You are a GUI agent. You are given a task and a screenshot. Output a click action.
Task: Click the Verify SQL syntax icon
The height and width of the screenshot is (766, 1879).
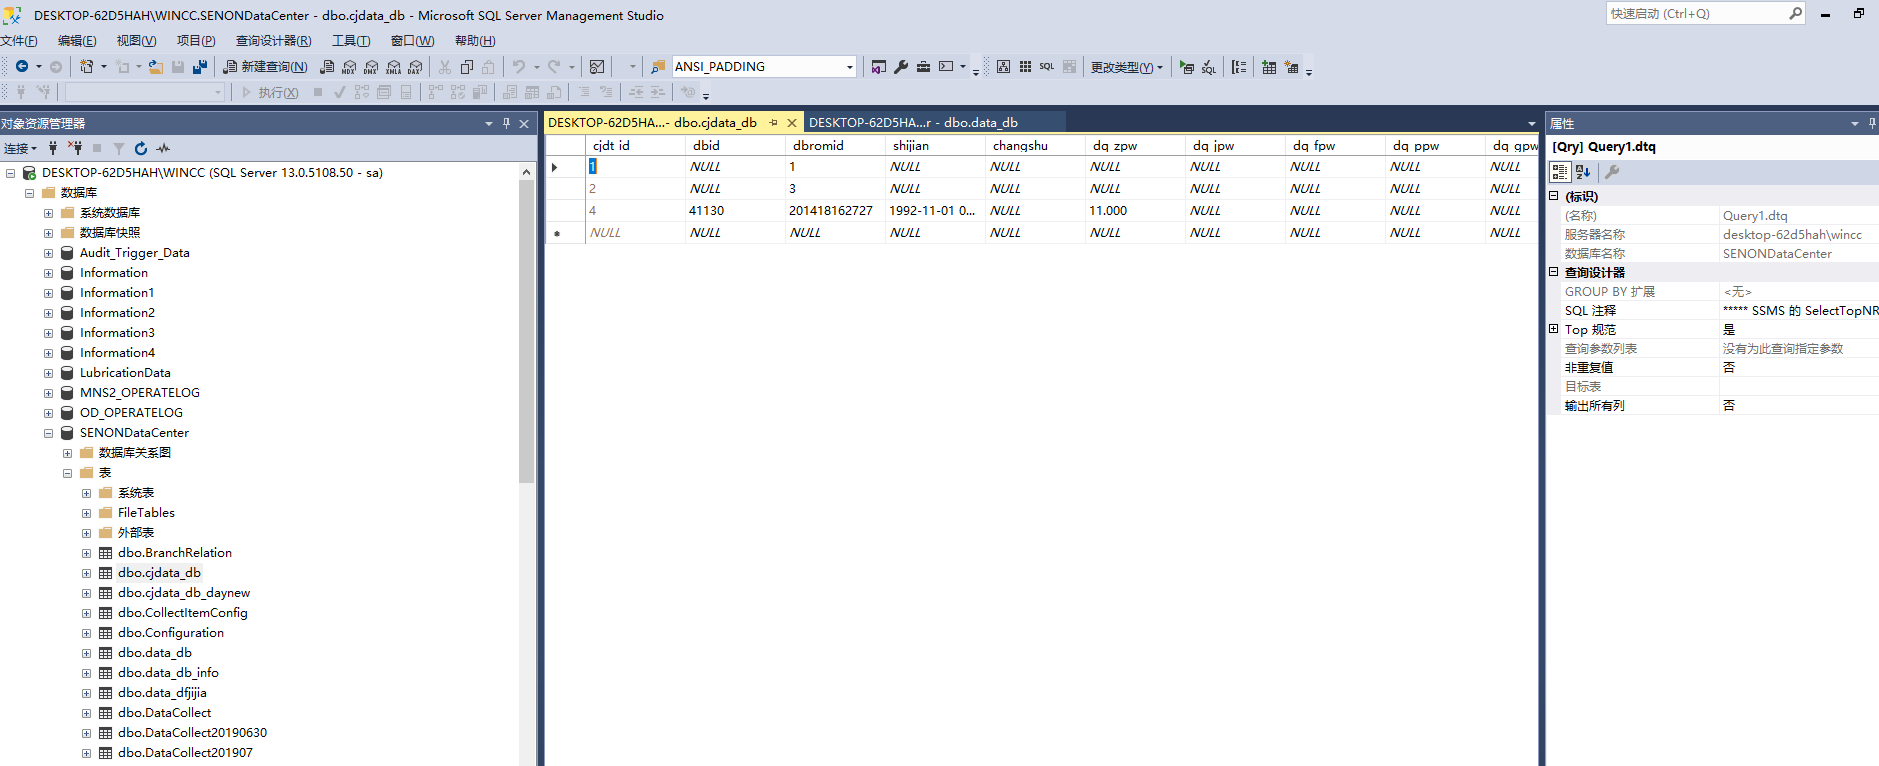tap(1209, 67)
